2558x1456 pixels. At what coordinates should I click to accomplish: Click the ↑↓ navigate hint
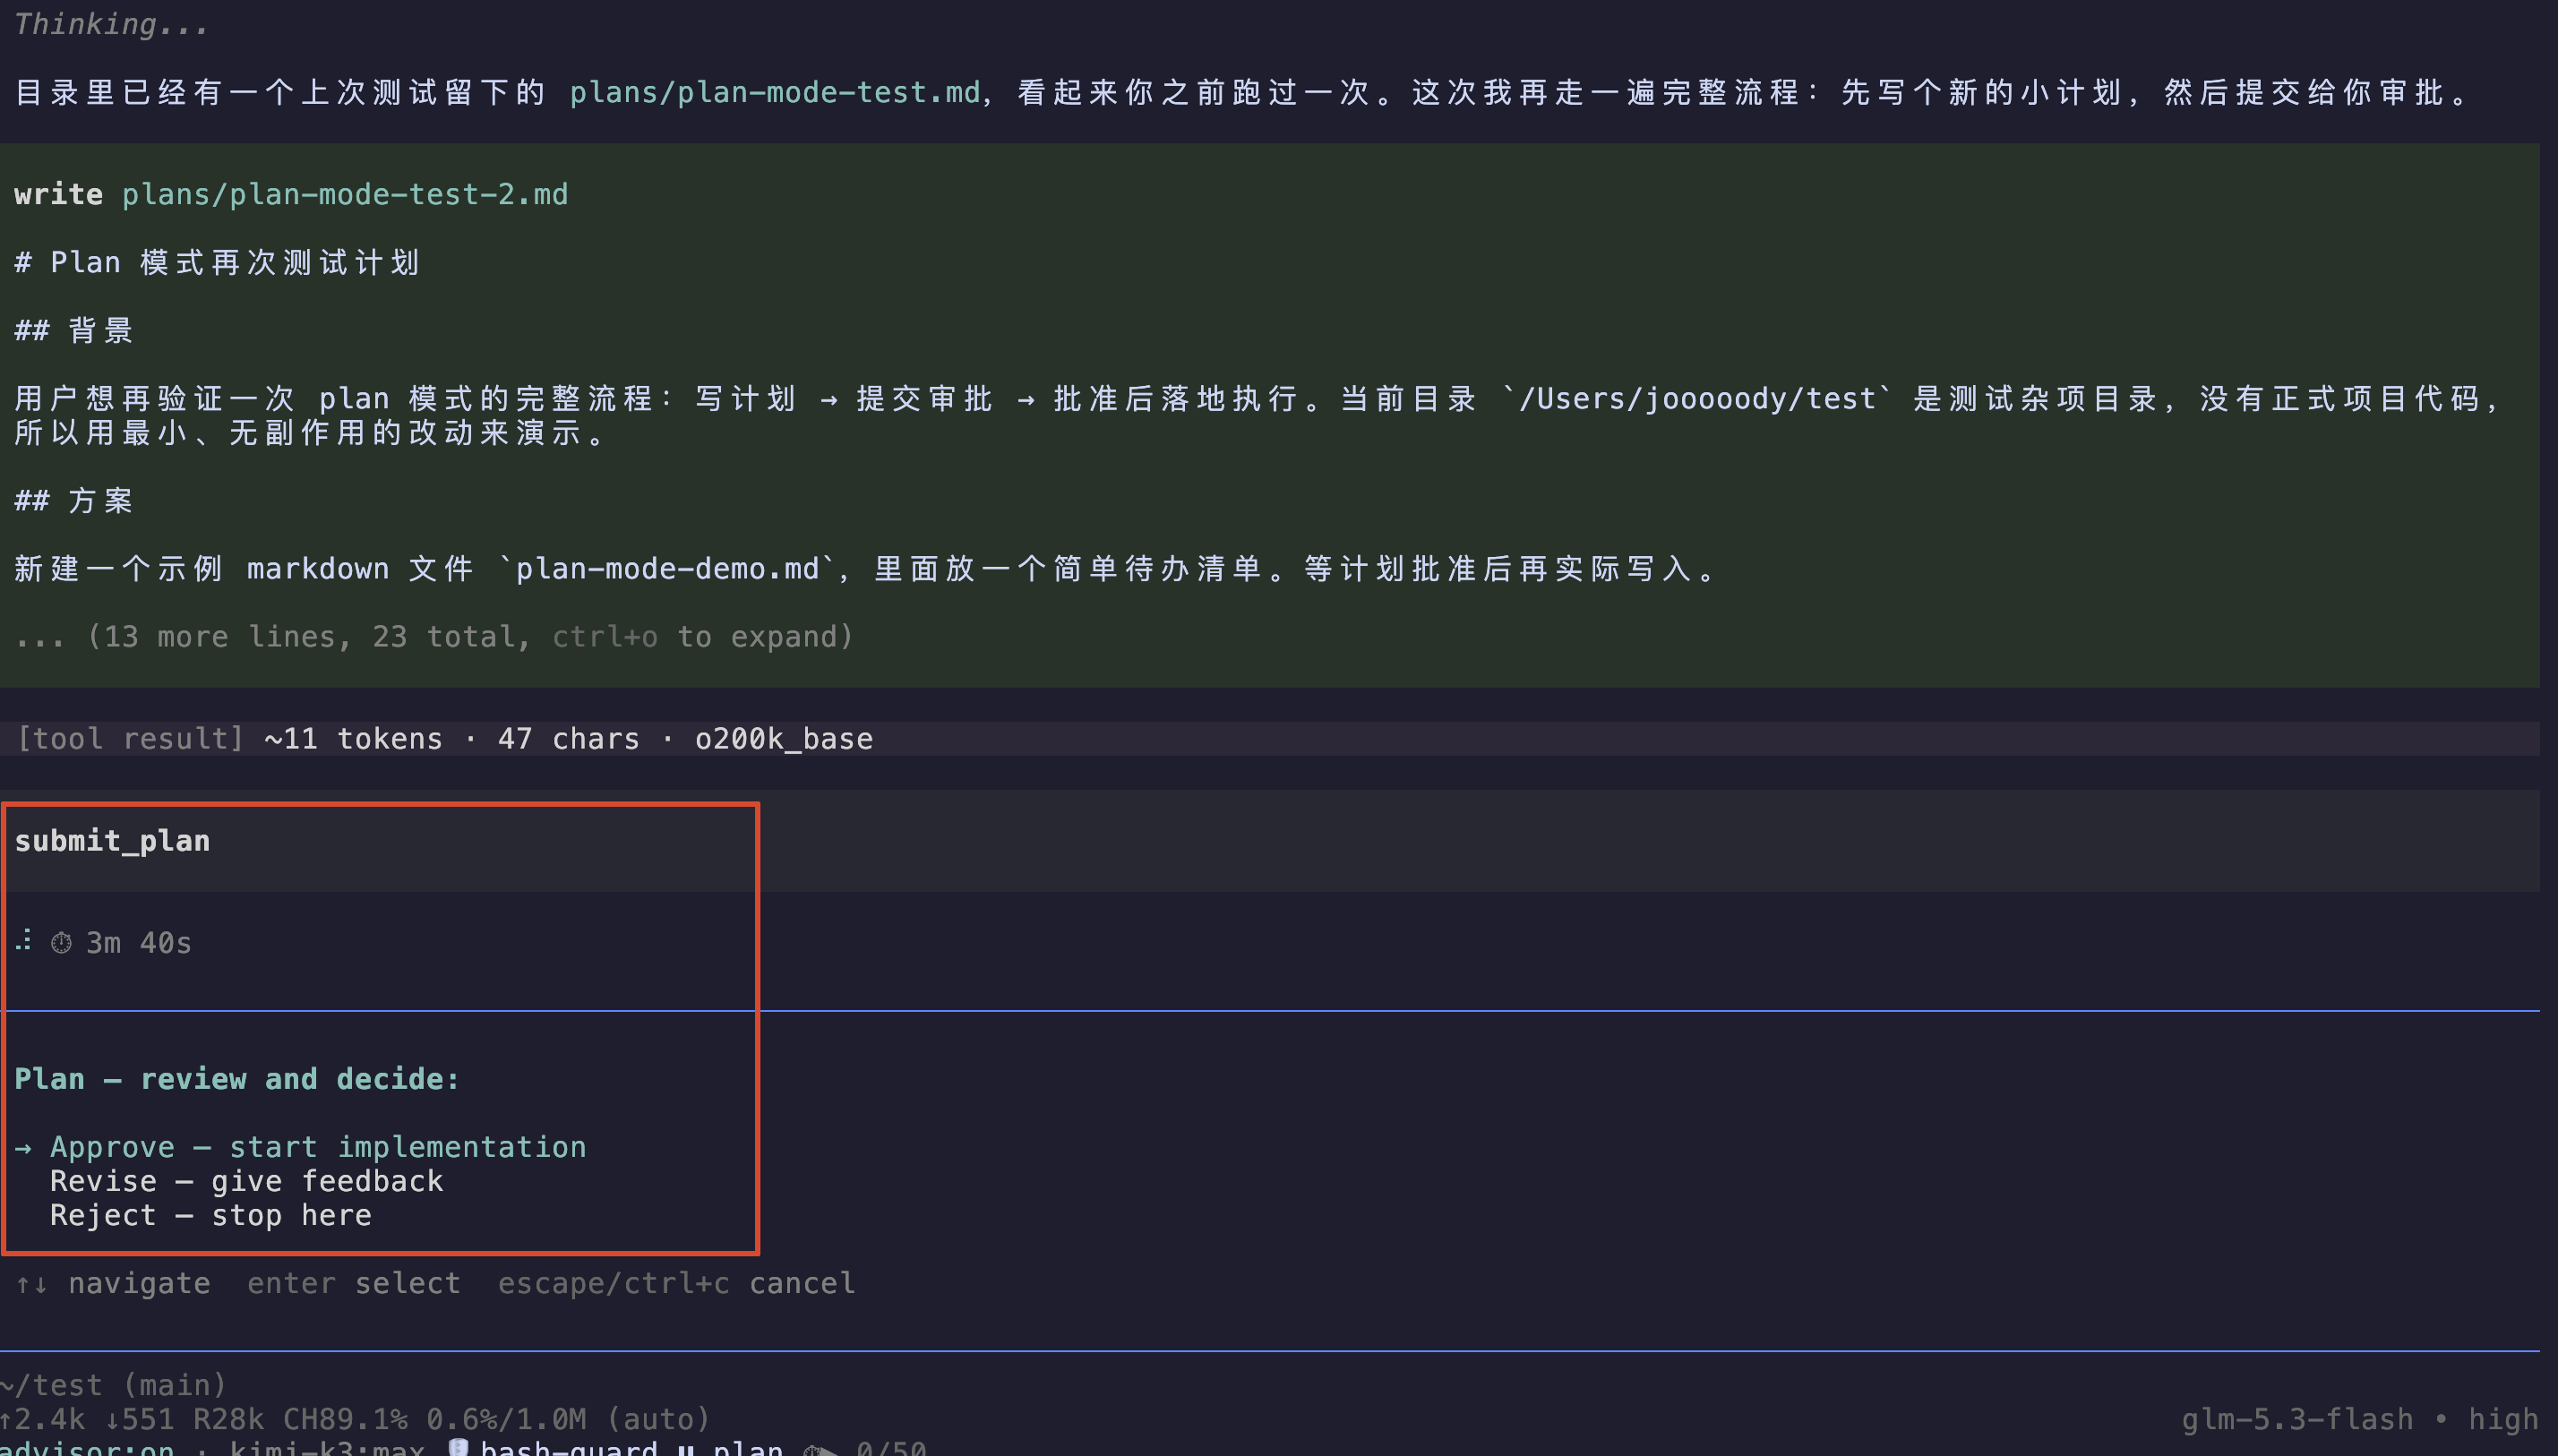113,1283
